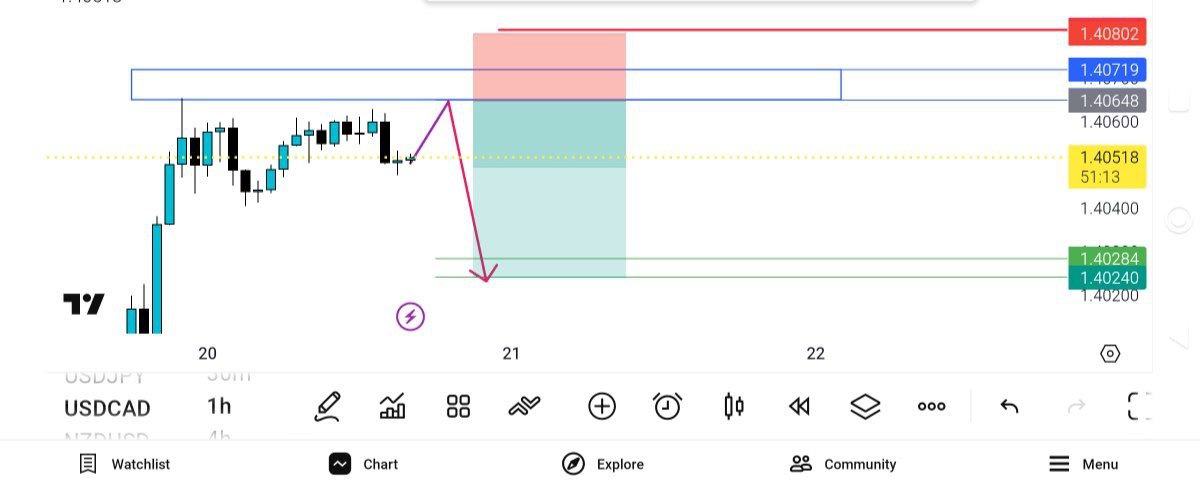1200x489 pixels.
Task: Undo the last chart action
Action: pyautogui.click(x=1009, y=406)
